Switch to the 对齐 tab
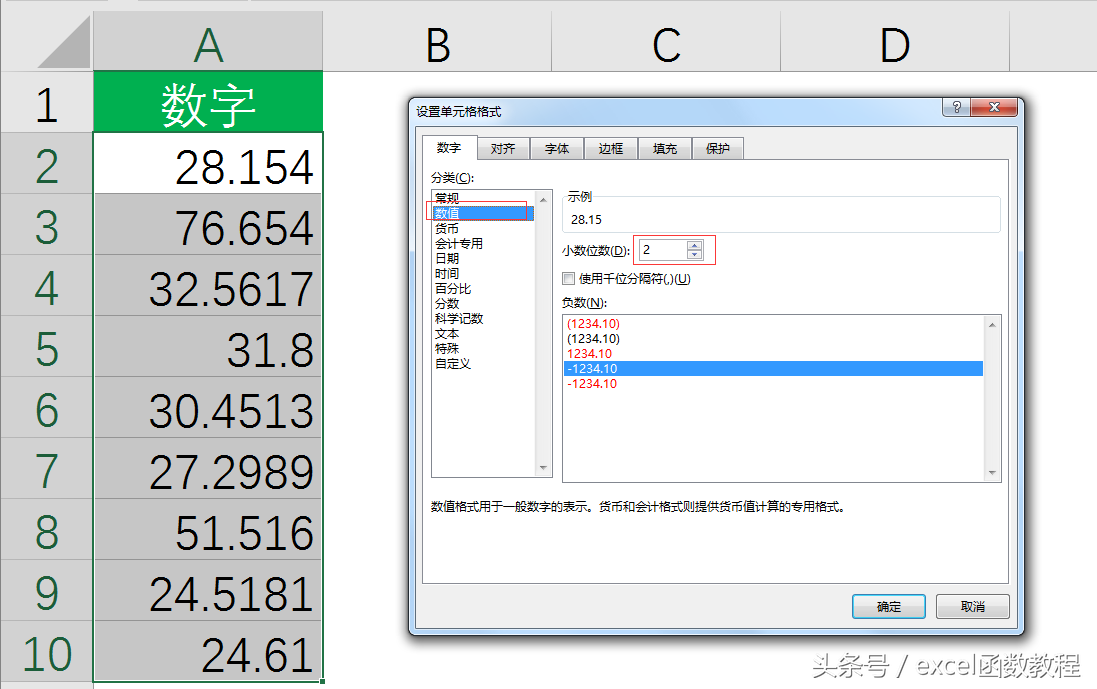 point(503,148)
